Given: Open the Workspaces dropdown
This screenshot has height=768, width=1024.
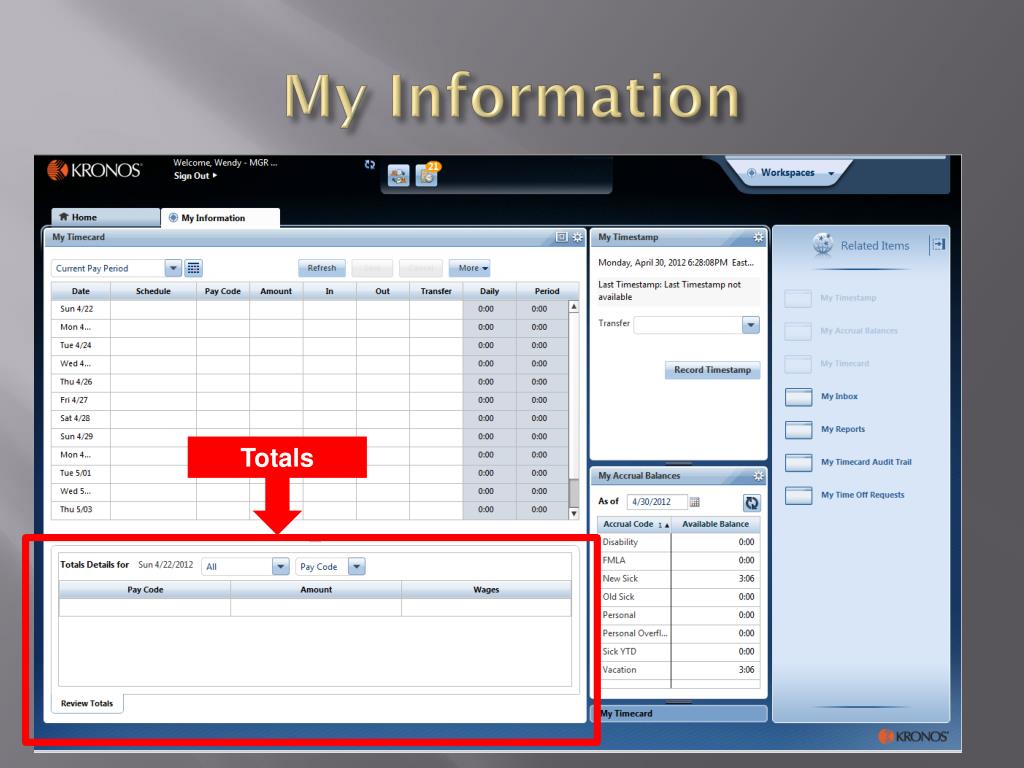Looking at the screenshot, I should pos(790,172).
